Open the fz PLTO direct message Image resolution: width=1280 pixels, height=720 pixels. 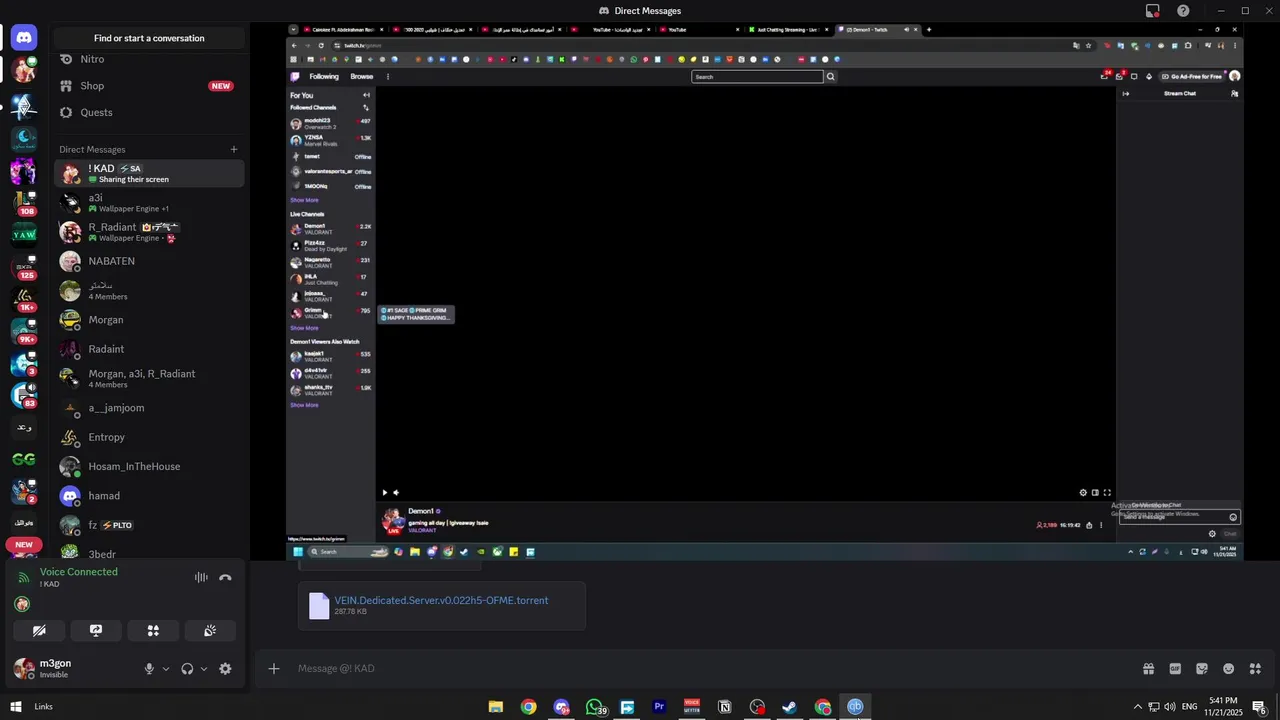tap(149, 525)
